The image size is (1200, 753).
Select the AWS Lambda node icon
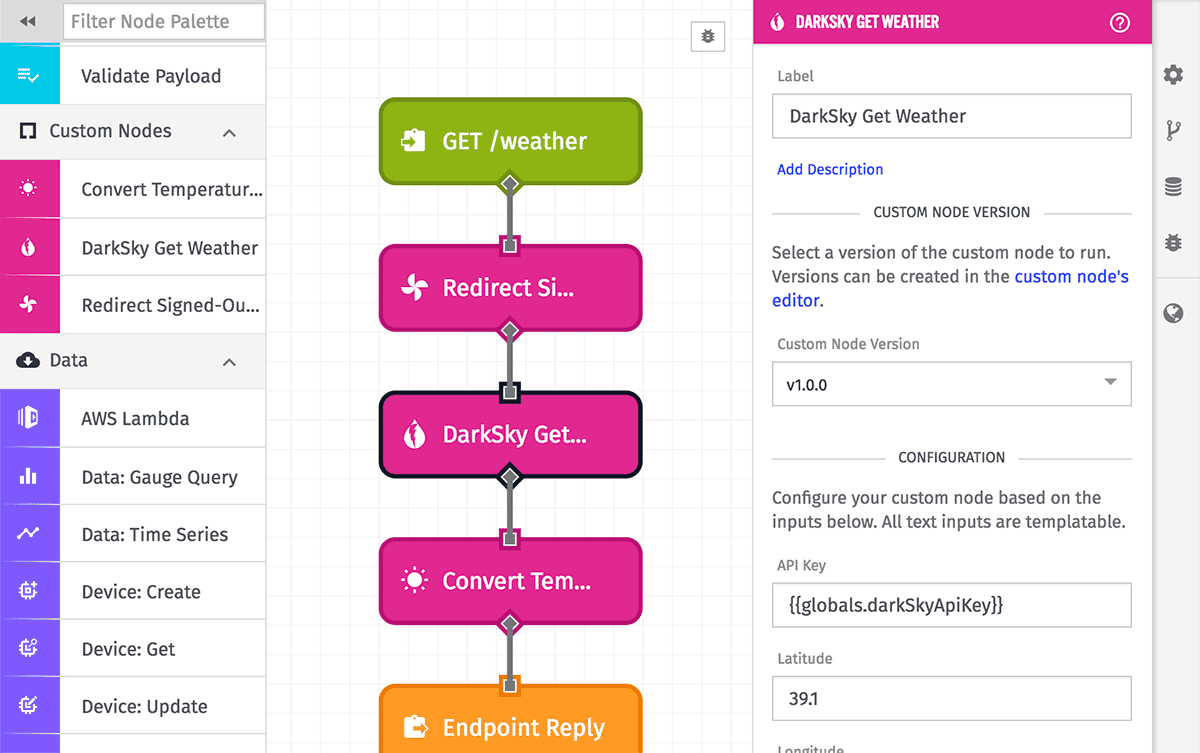click(x=29, y=418)
